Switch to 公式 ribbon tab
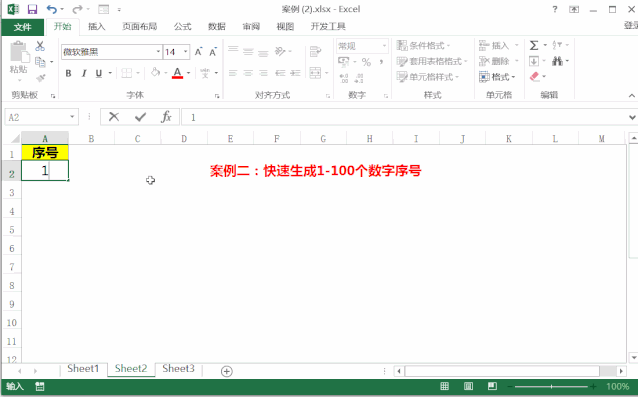638x397 pixels. (182, 26)
